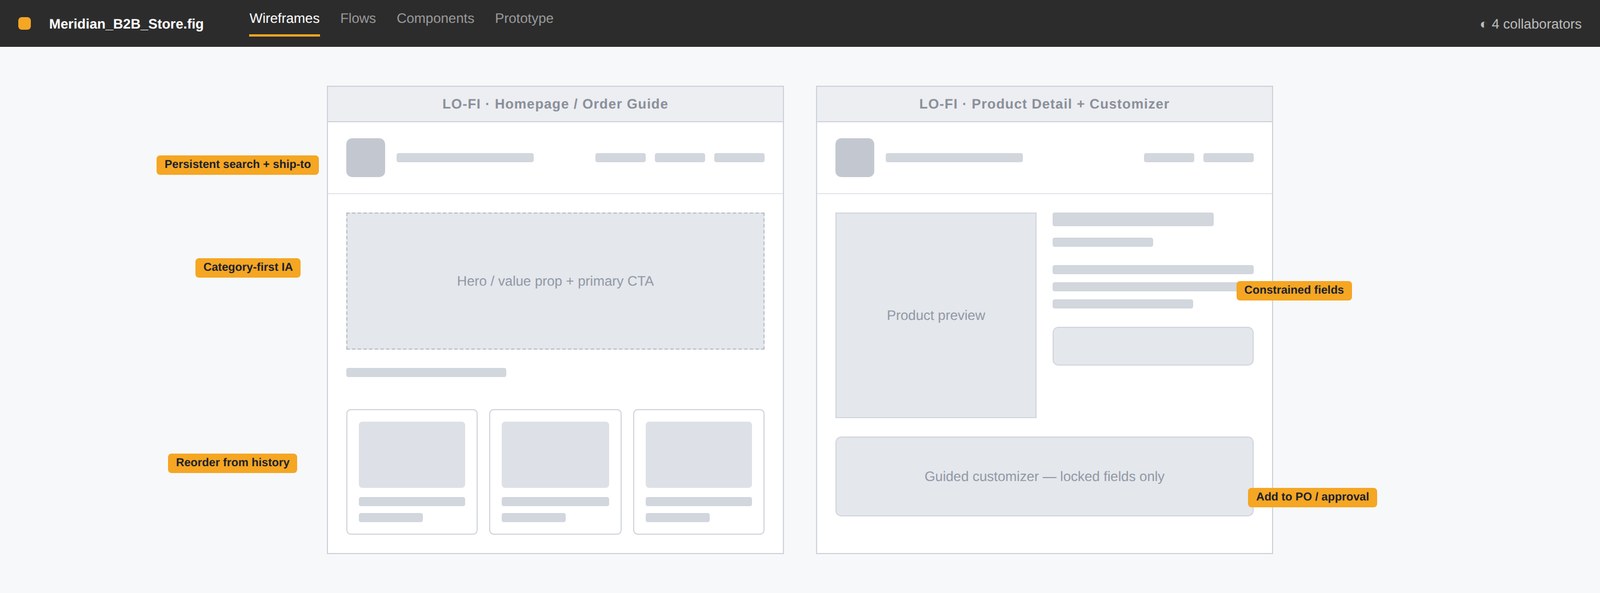Select the Persistent search + ship-to annotation
Screen dimensions: 1600x593
click(x=237, y=164)
